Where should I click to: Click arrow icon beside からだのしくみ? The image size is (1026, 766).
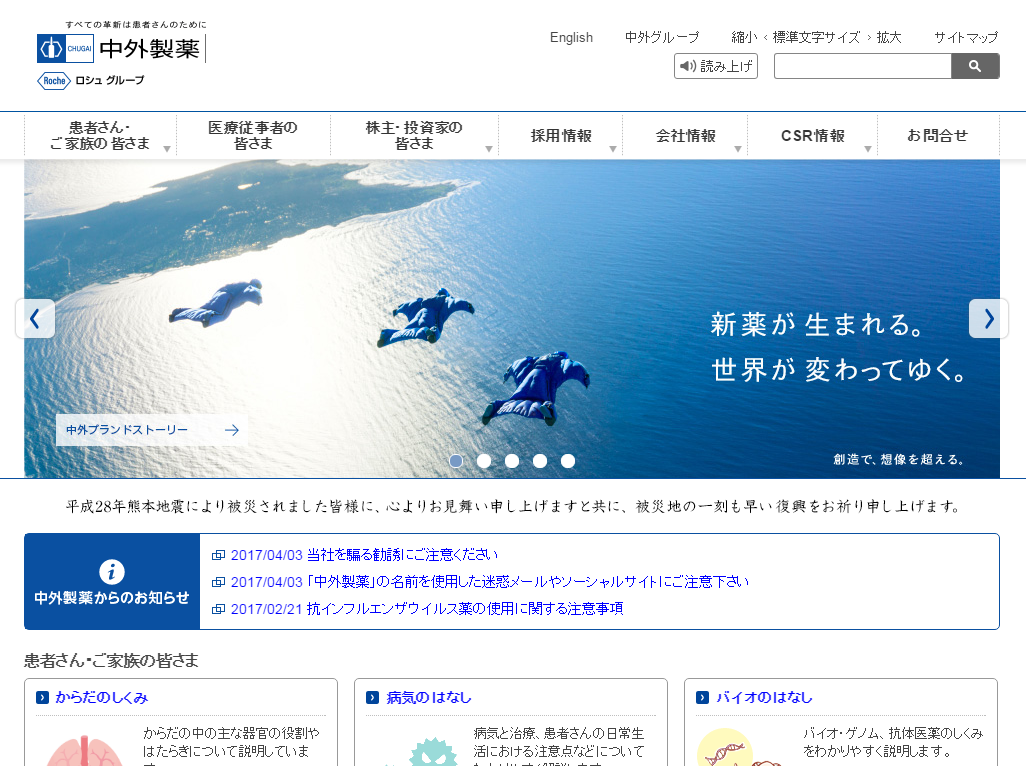(43, 697)
